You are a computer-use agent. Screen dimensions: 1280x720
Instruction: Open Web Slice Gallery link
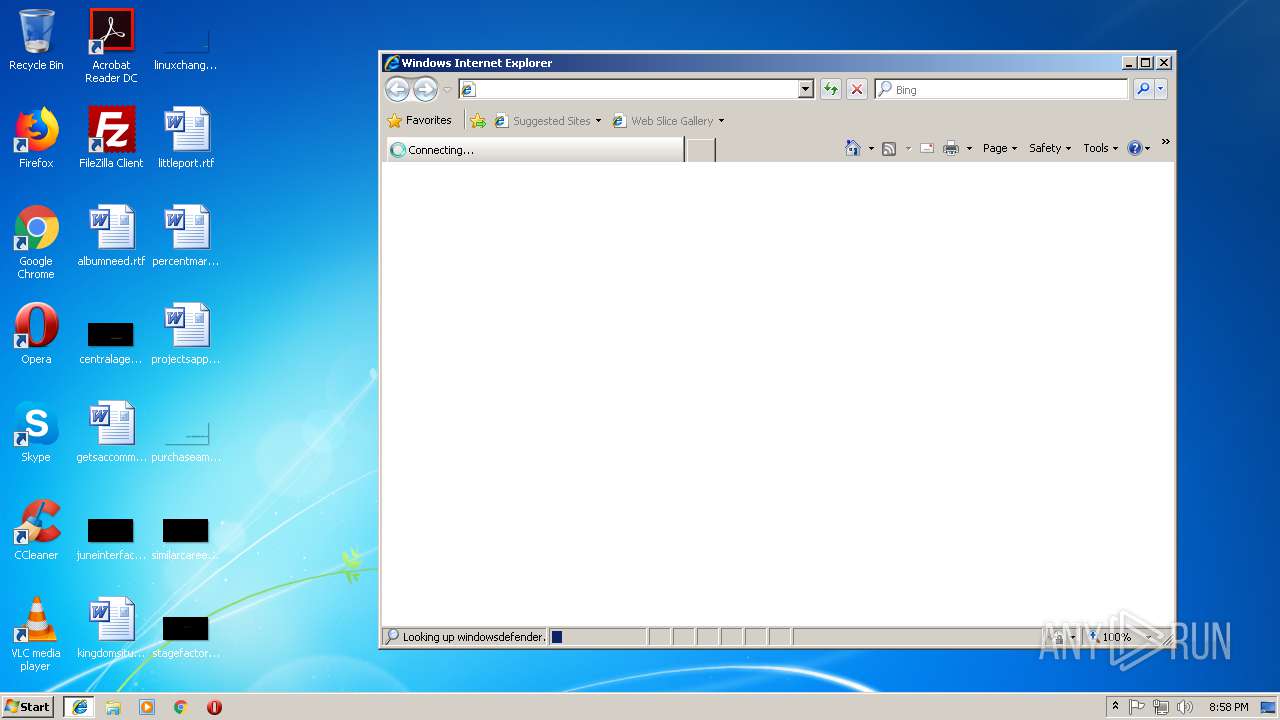(668, 121)
